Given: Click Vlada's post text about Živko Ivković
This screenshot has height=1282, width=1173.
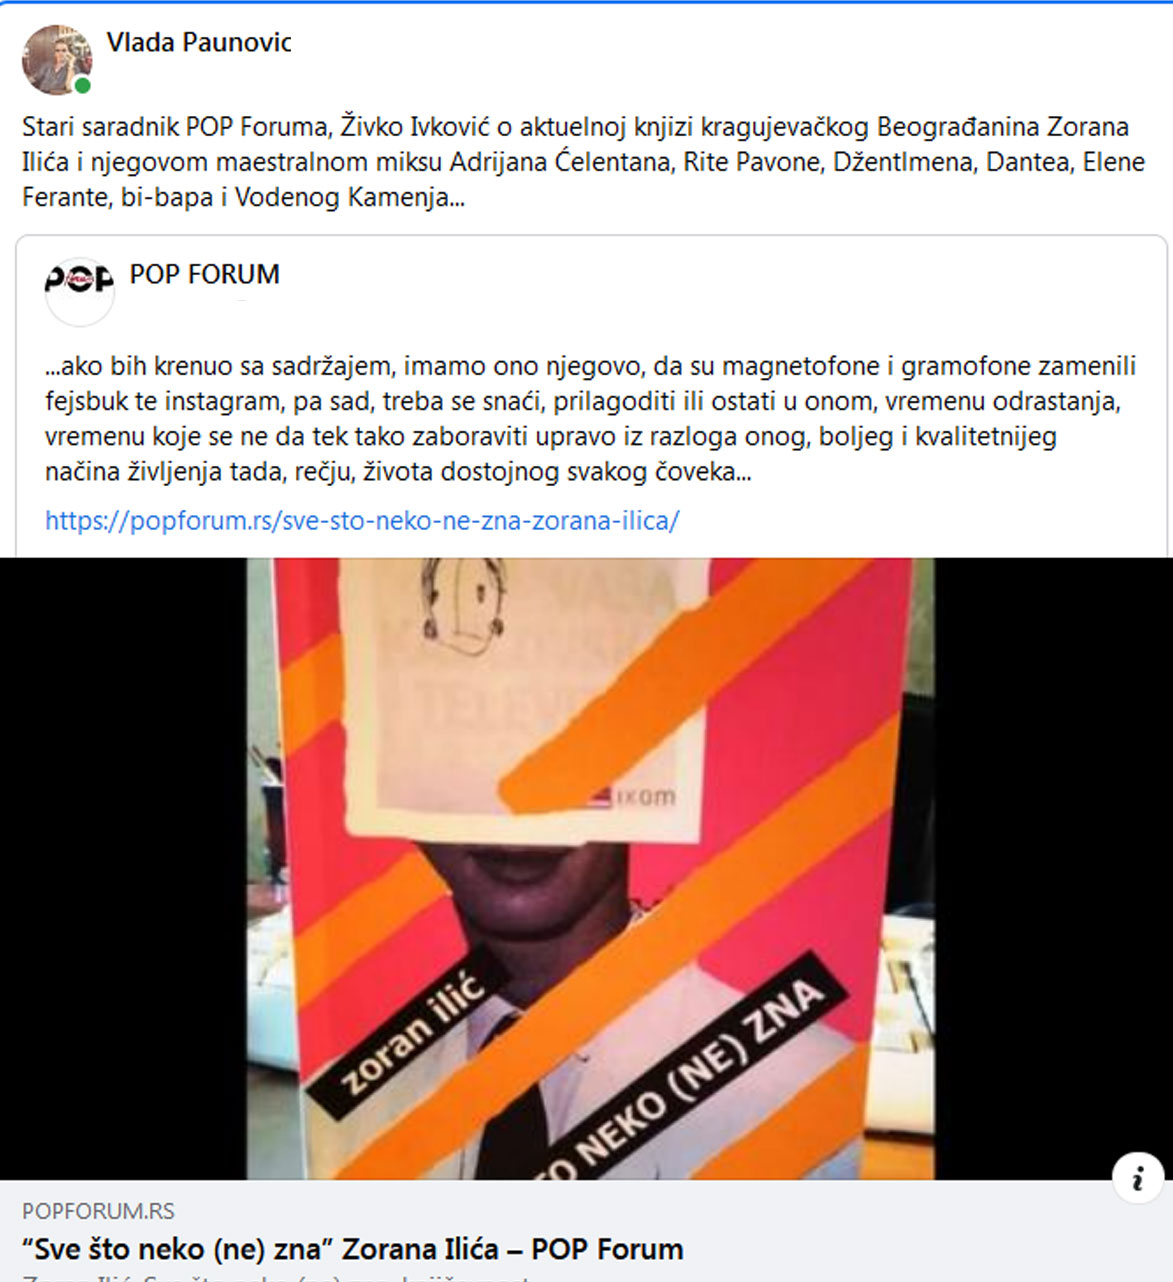Looking at the screenshot, I should point(583,162).
